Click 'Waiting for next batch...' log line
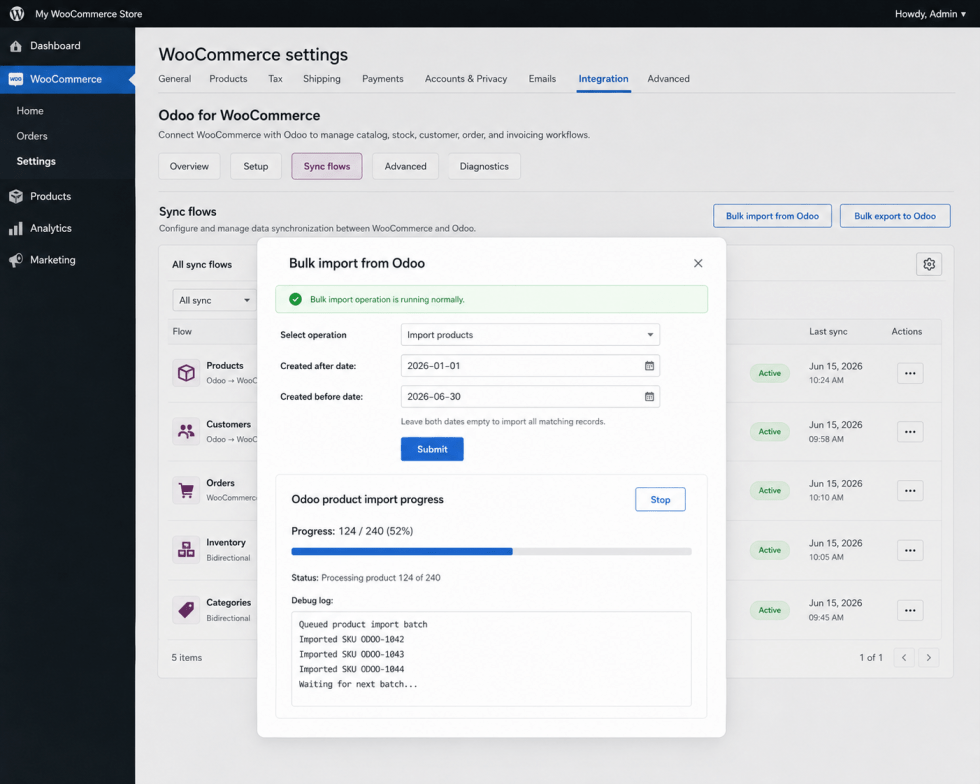This screenshot has width=980, height=784. 358,684
